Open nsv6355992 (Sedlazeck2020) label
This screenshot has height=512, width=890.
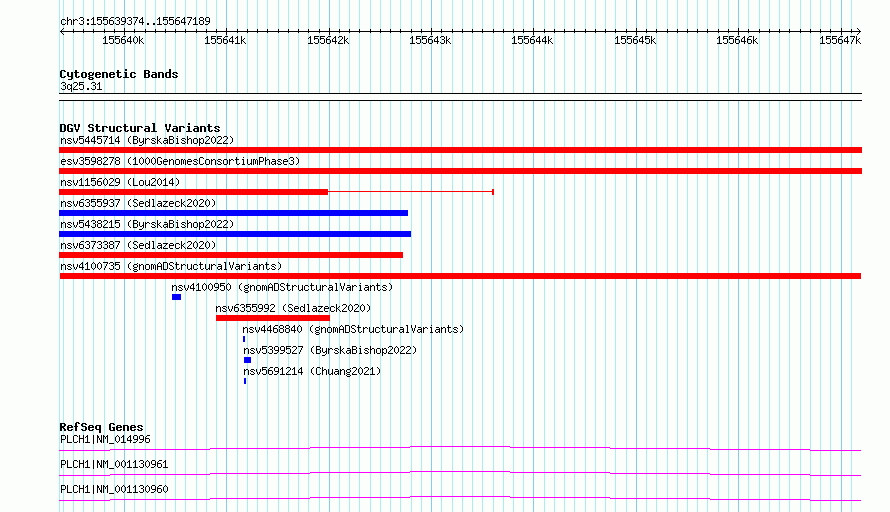click(293, 308)
